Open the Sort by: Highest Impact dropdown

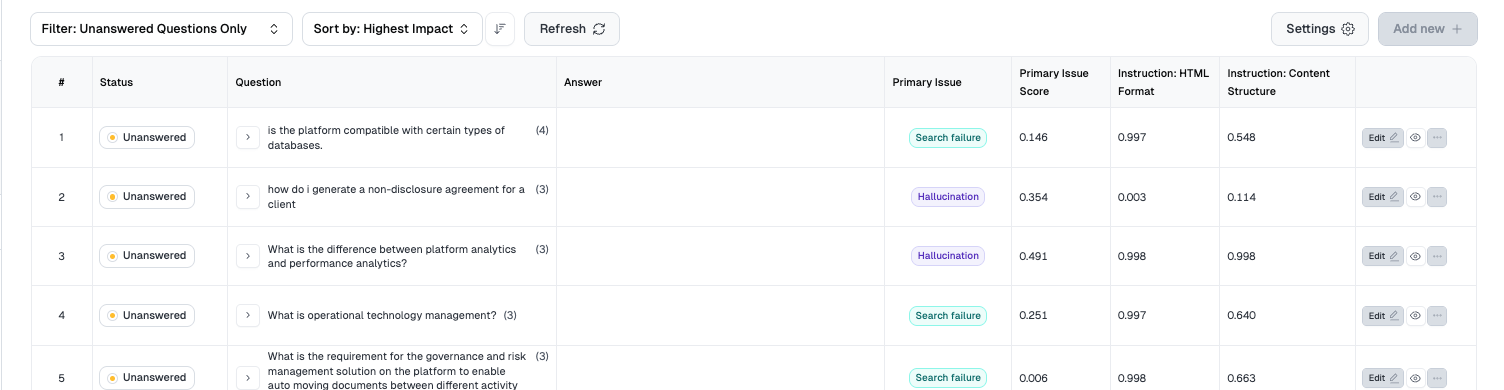(x=392, y=29)
